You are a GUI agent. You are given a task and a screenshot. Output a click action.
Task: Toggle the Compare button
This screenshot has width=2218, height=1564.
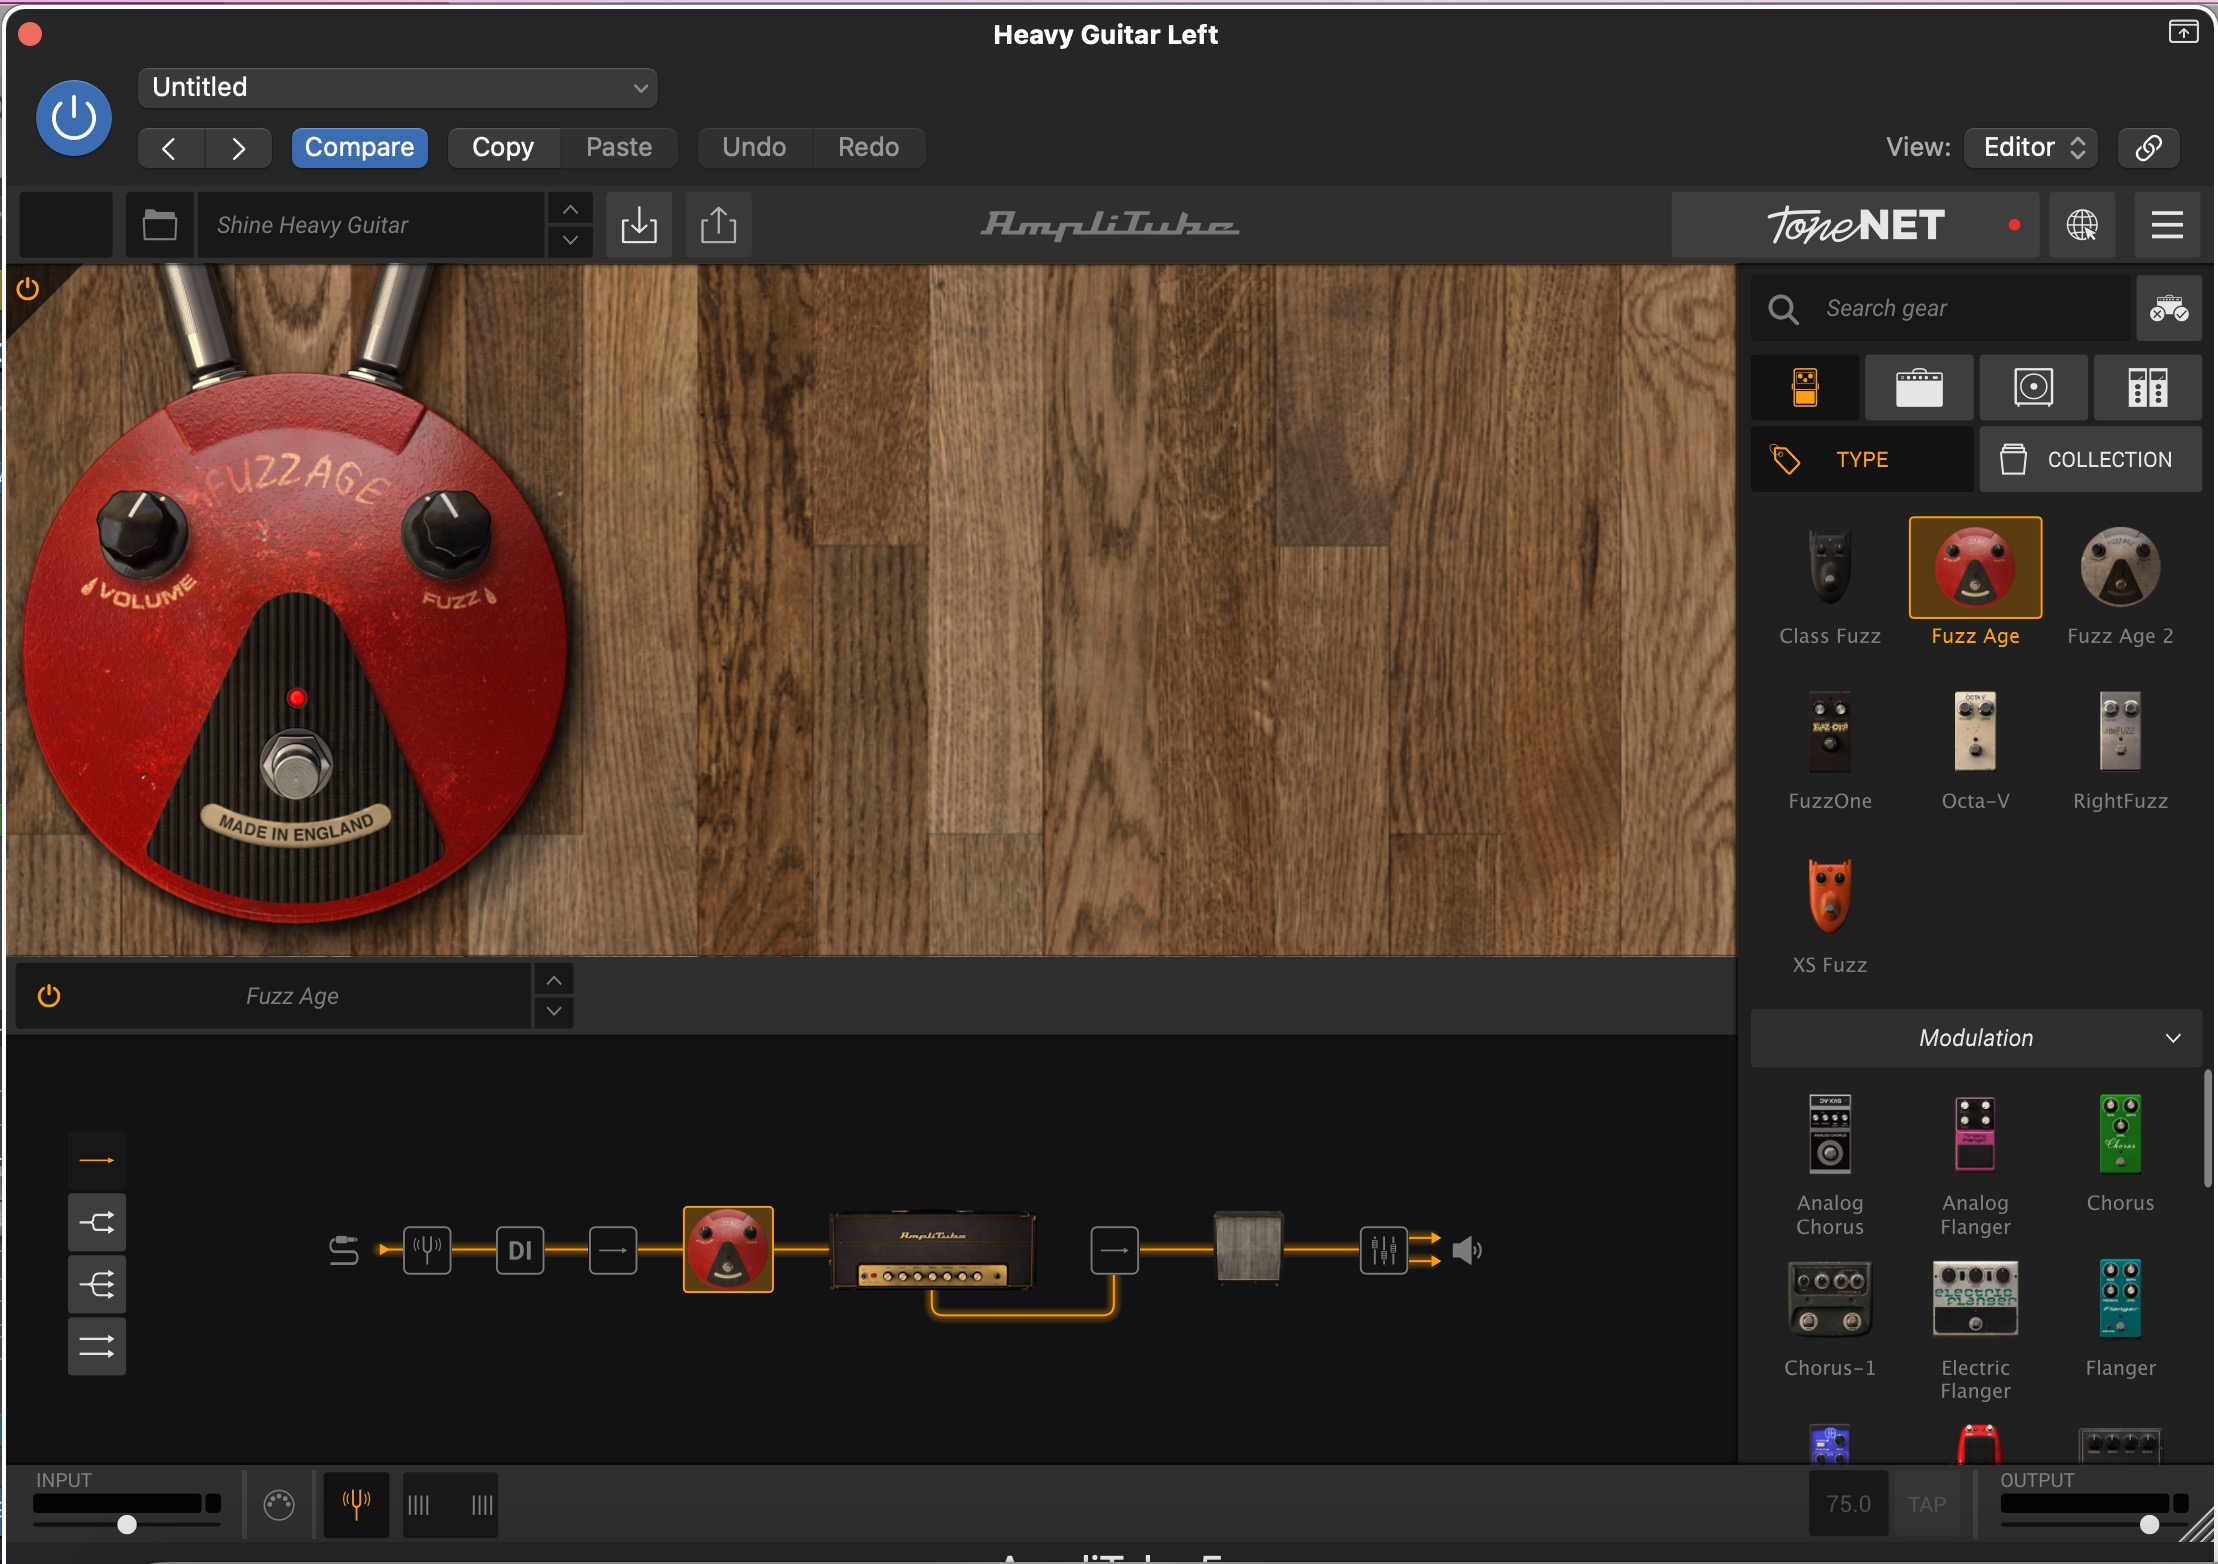tap(359, 147)
